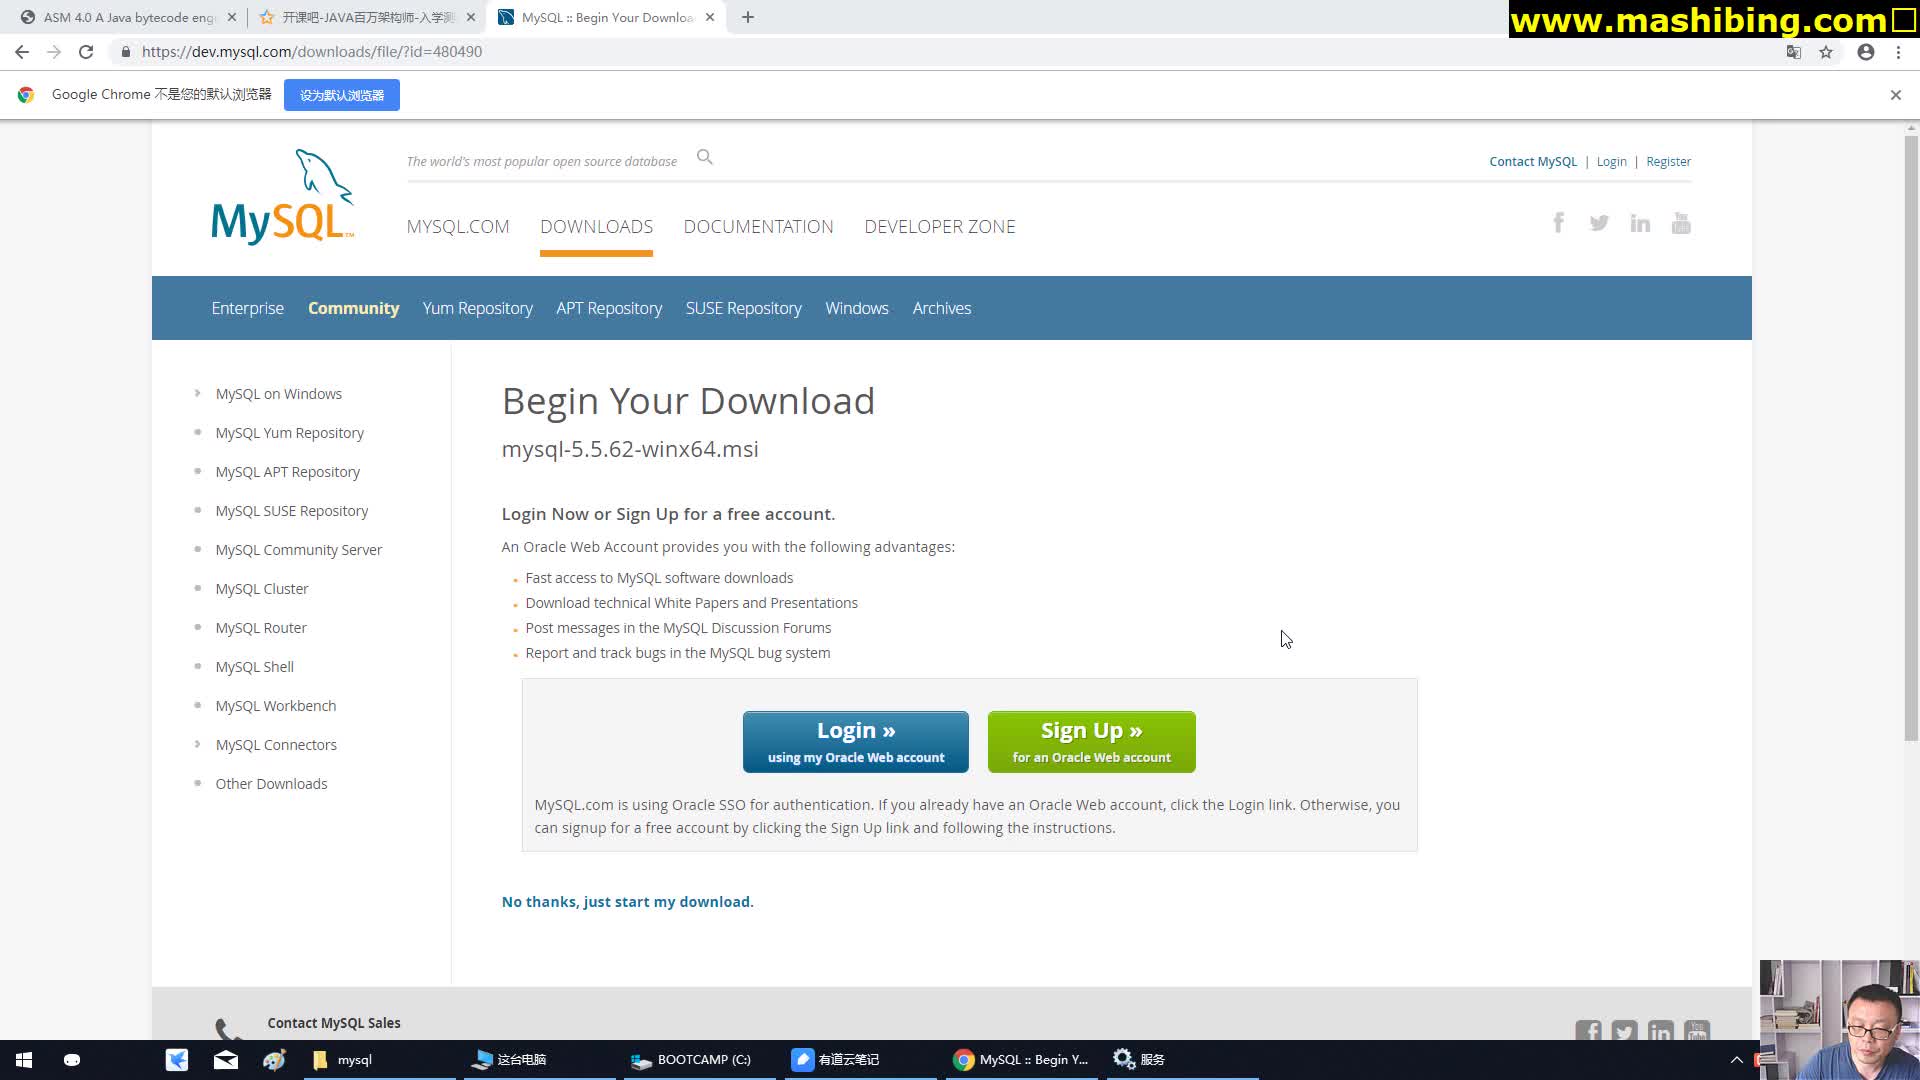Viewport: 1920px width, 1080px height.
Task: Open MySQL LinkedIn social icon
Action: tap(1640, 222)
